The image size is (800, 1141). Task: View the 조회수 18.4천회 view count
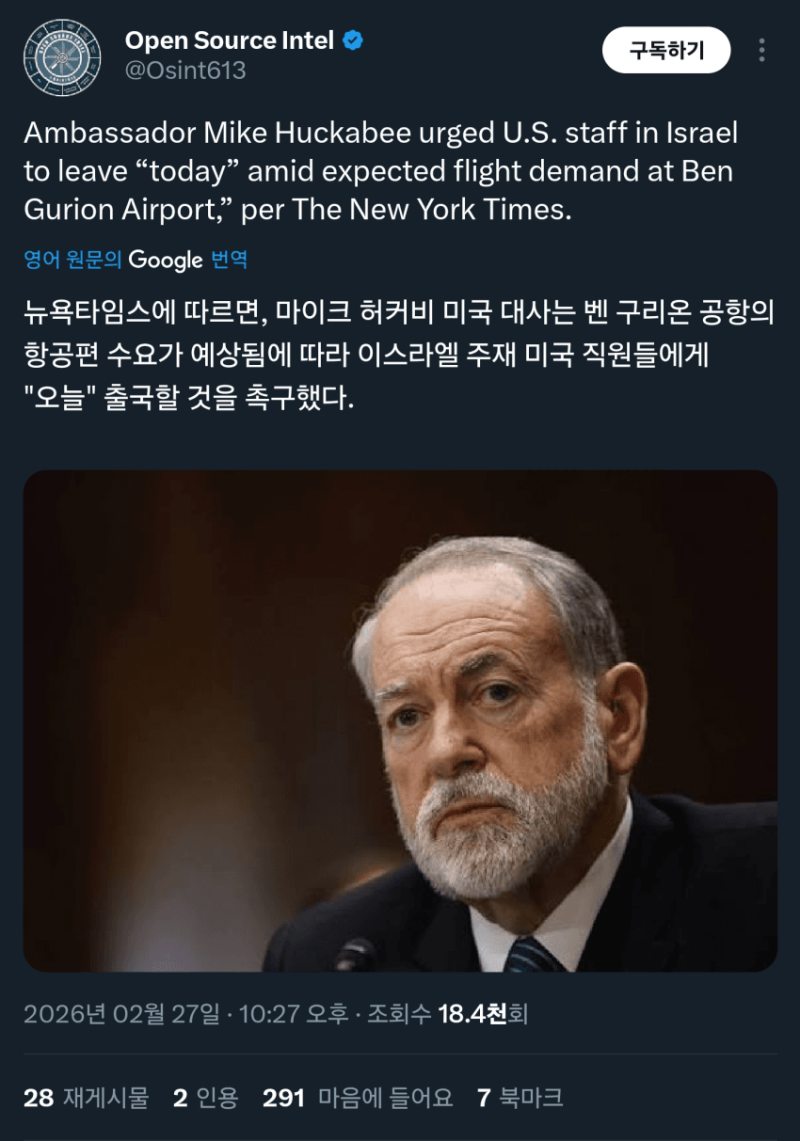[447, 1014]
